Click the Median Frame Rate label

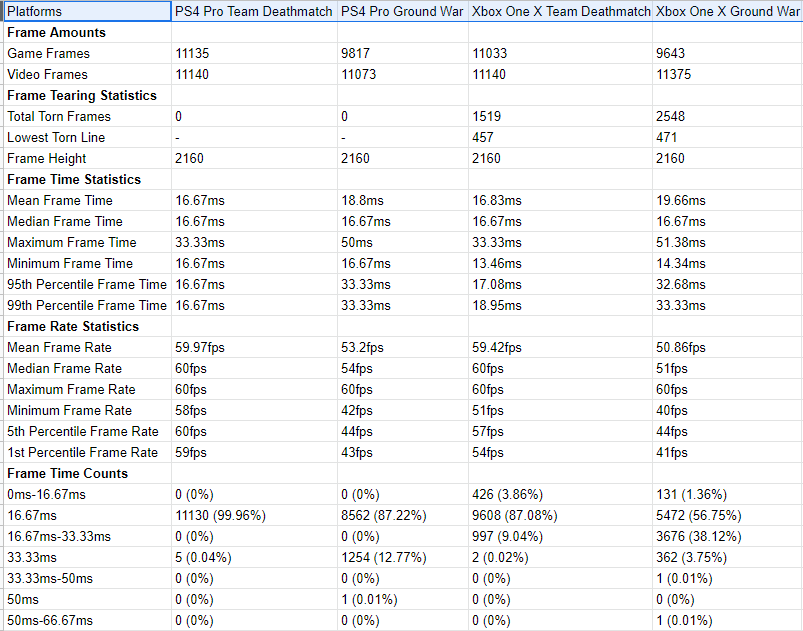65,368
